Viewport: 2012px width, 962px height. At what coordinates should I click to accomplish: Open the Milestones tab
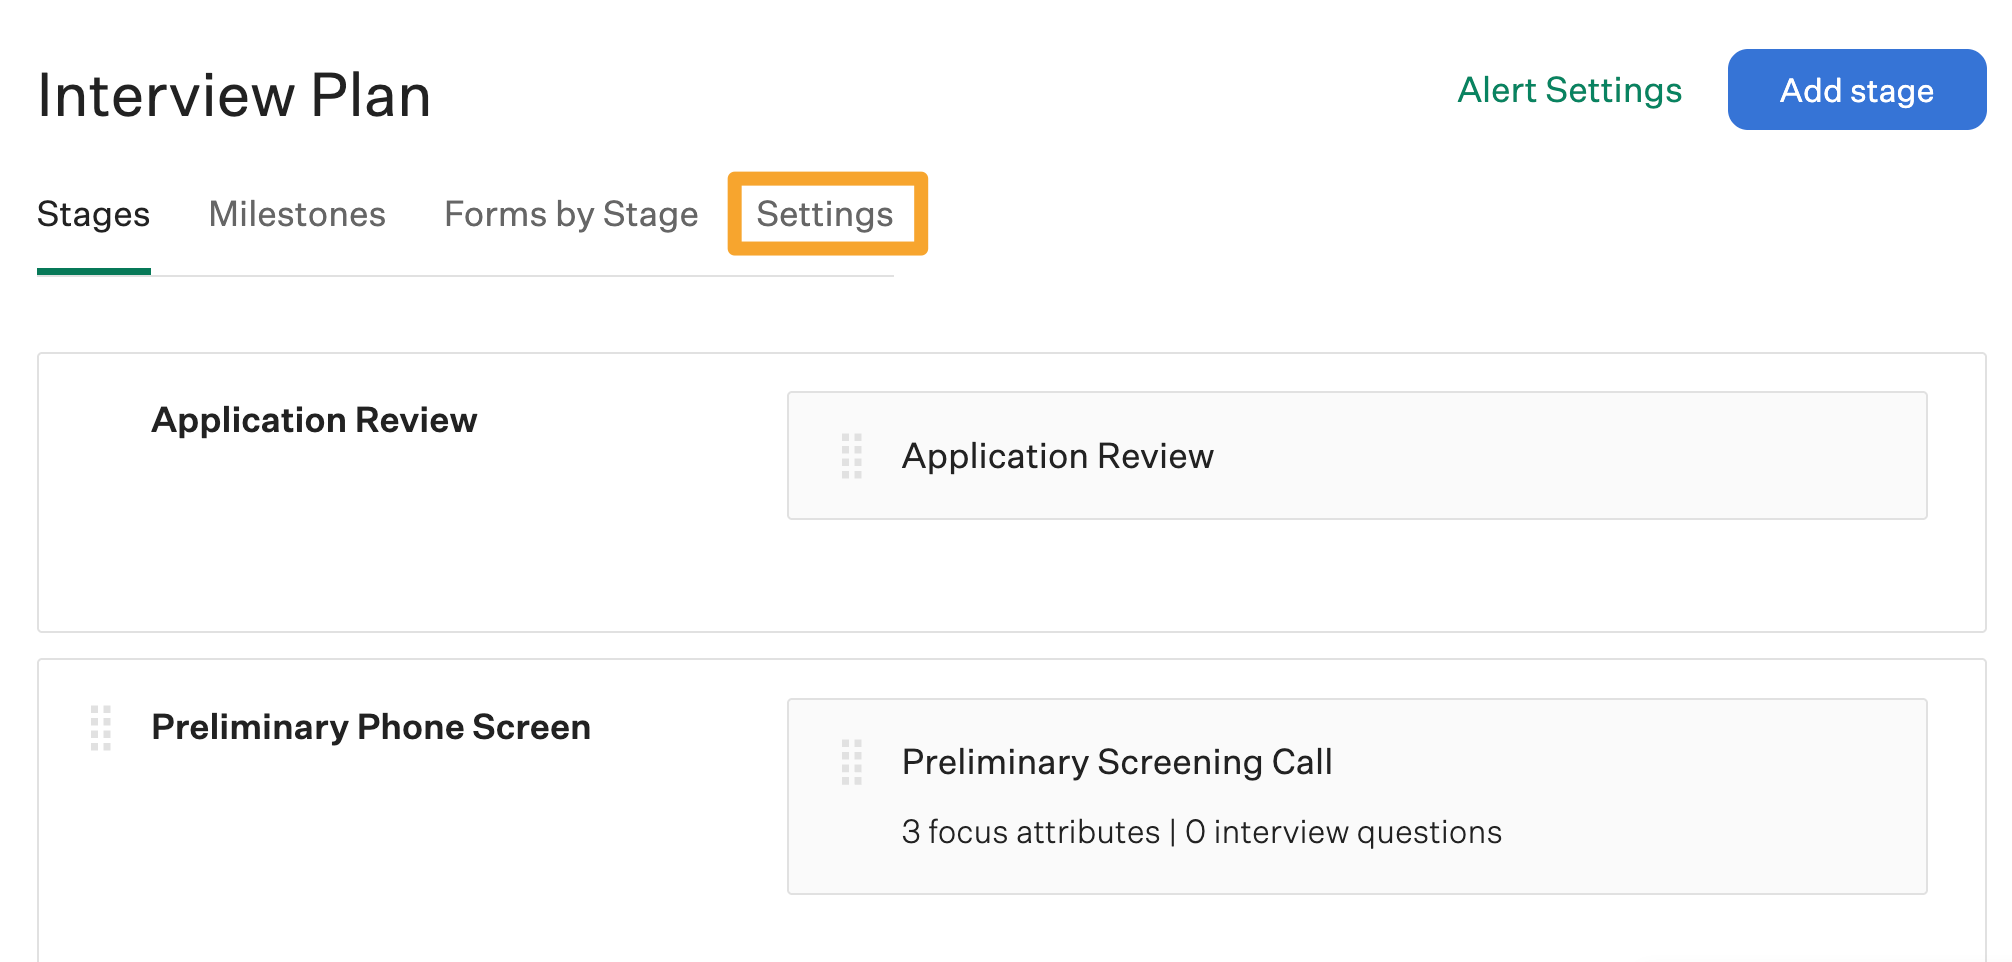click(x=297, y=214)
